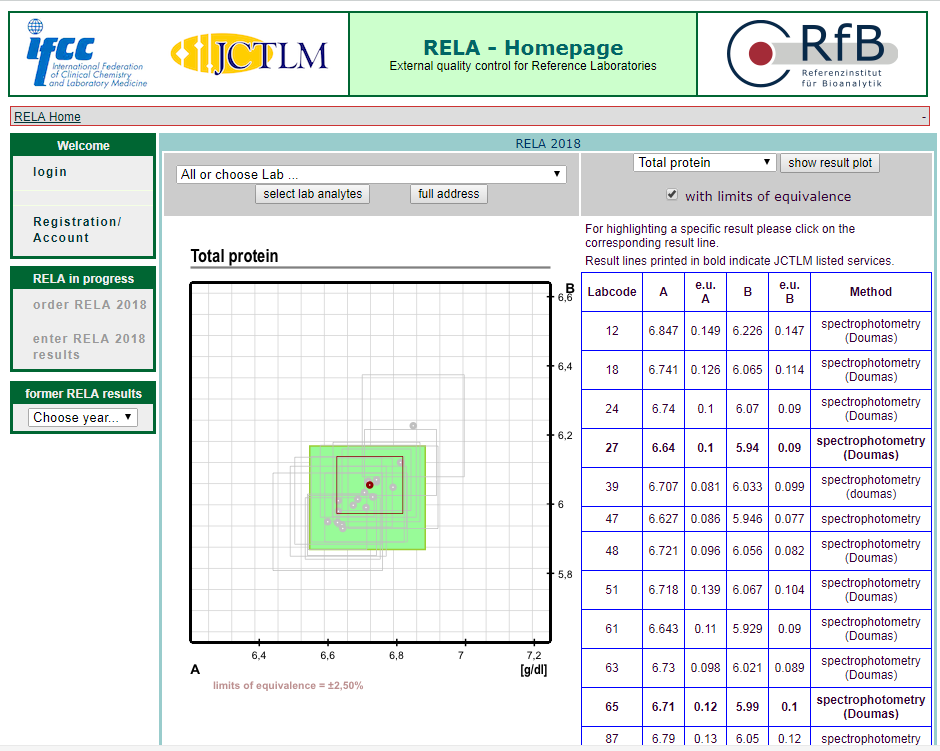Click the RELA Home link
The height and width of the screenshot is (751, 940).
[47, 117]
